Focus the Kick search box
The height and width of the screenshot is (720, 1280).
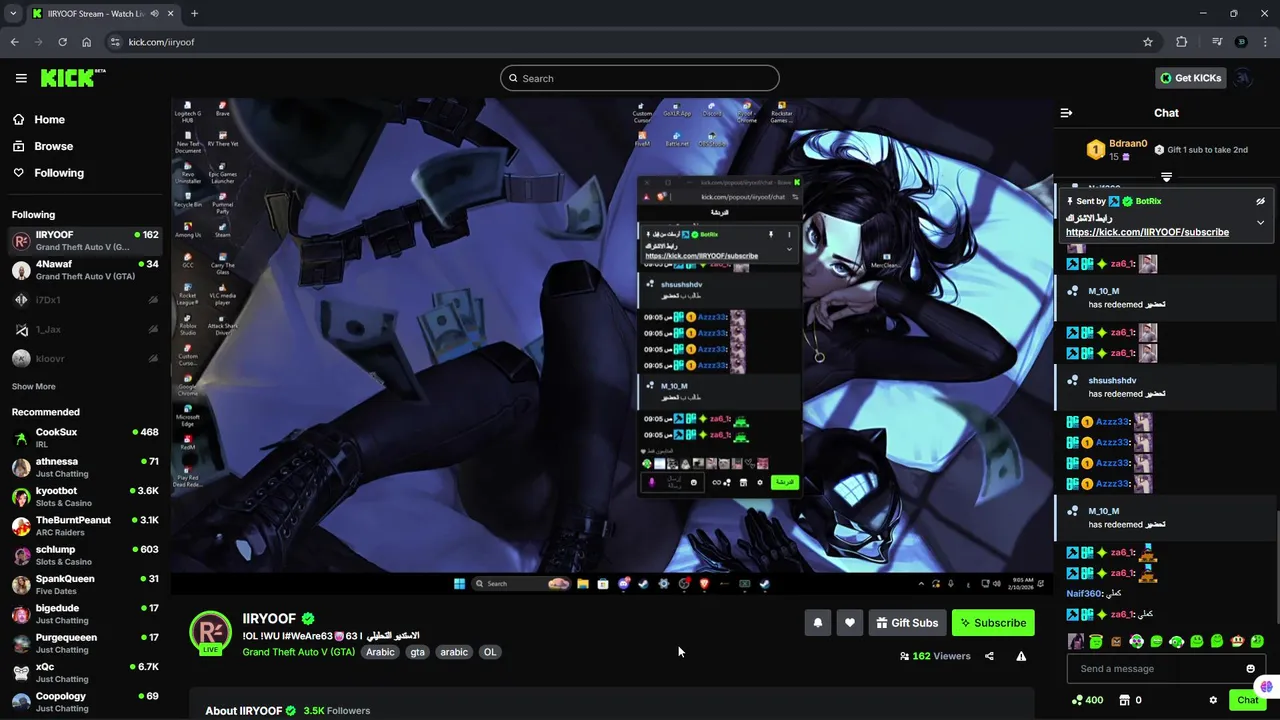pyautogui.click(x=640, y=78)
